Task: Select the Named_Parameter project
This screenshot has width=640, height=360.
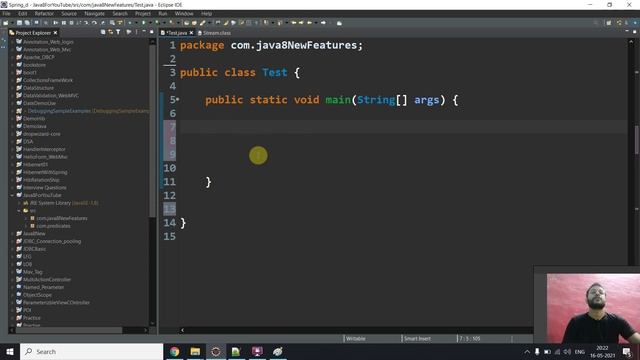Action: pos(43,287)
